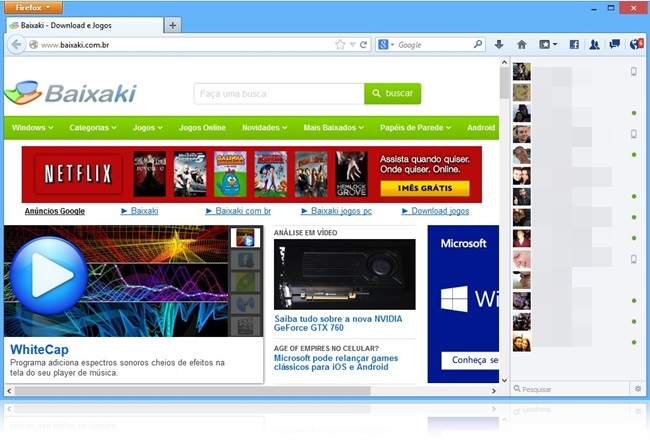Image resolution: width=650 pixels, height=440 pixels.
Task: Expand the Papéis de Parede menu
Action: (415, 128)
